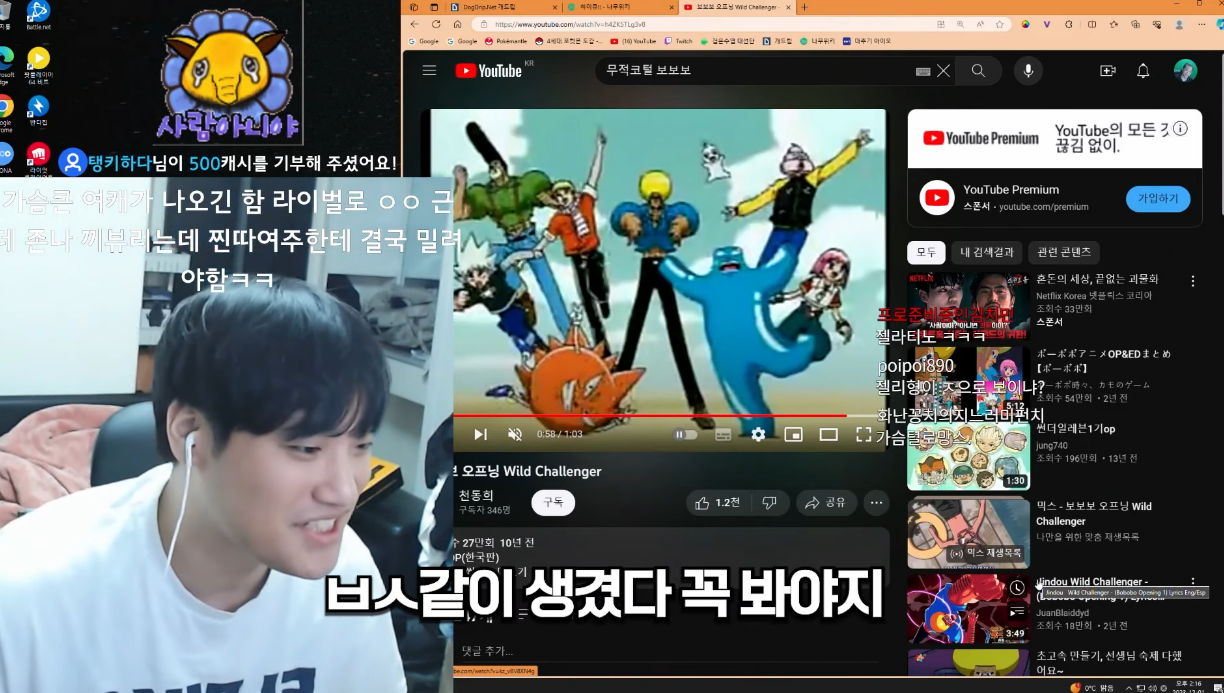Image resolution: width=1224 pixels, height=693 pixels.
Task: Focus the YouTube search box
Action: click(755, 71)
